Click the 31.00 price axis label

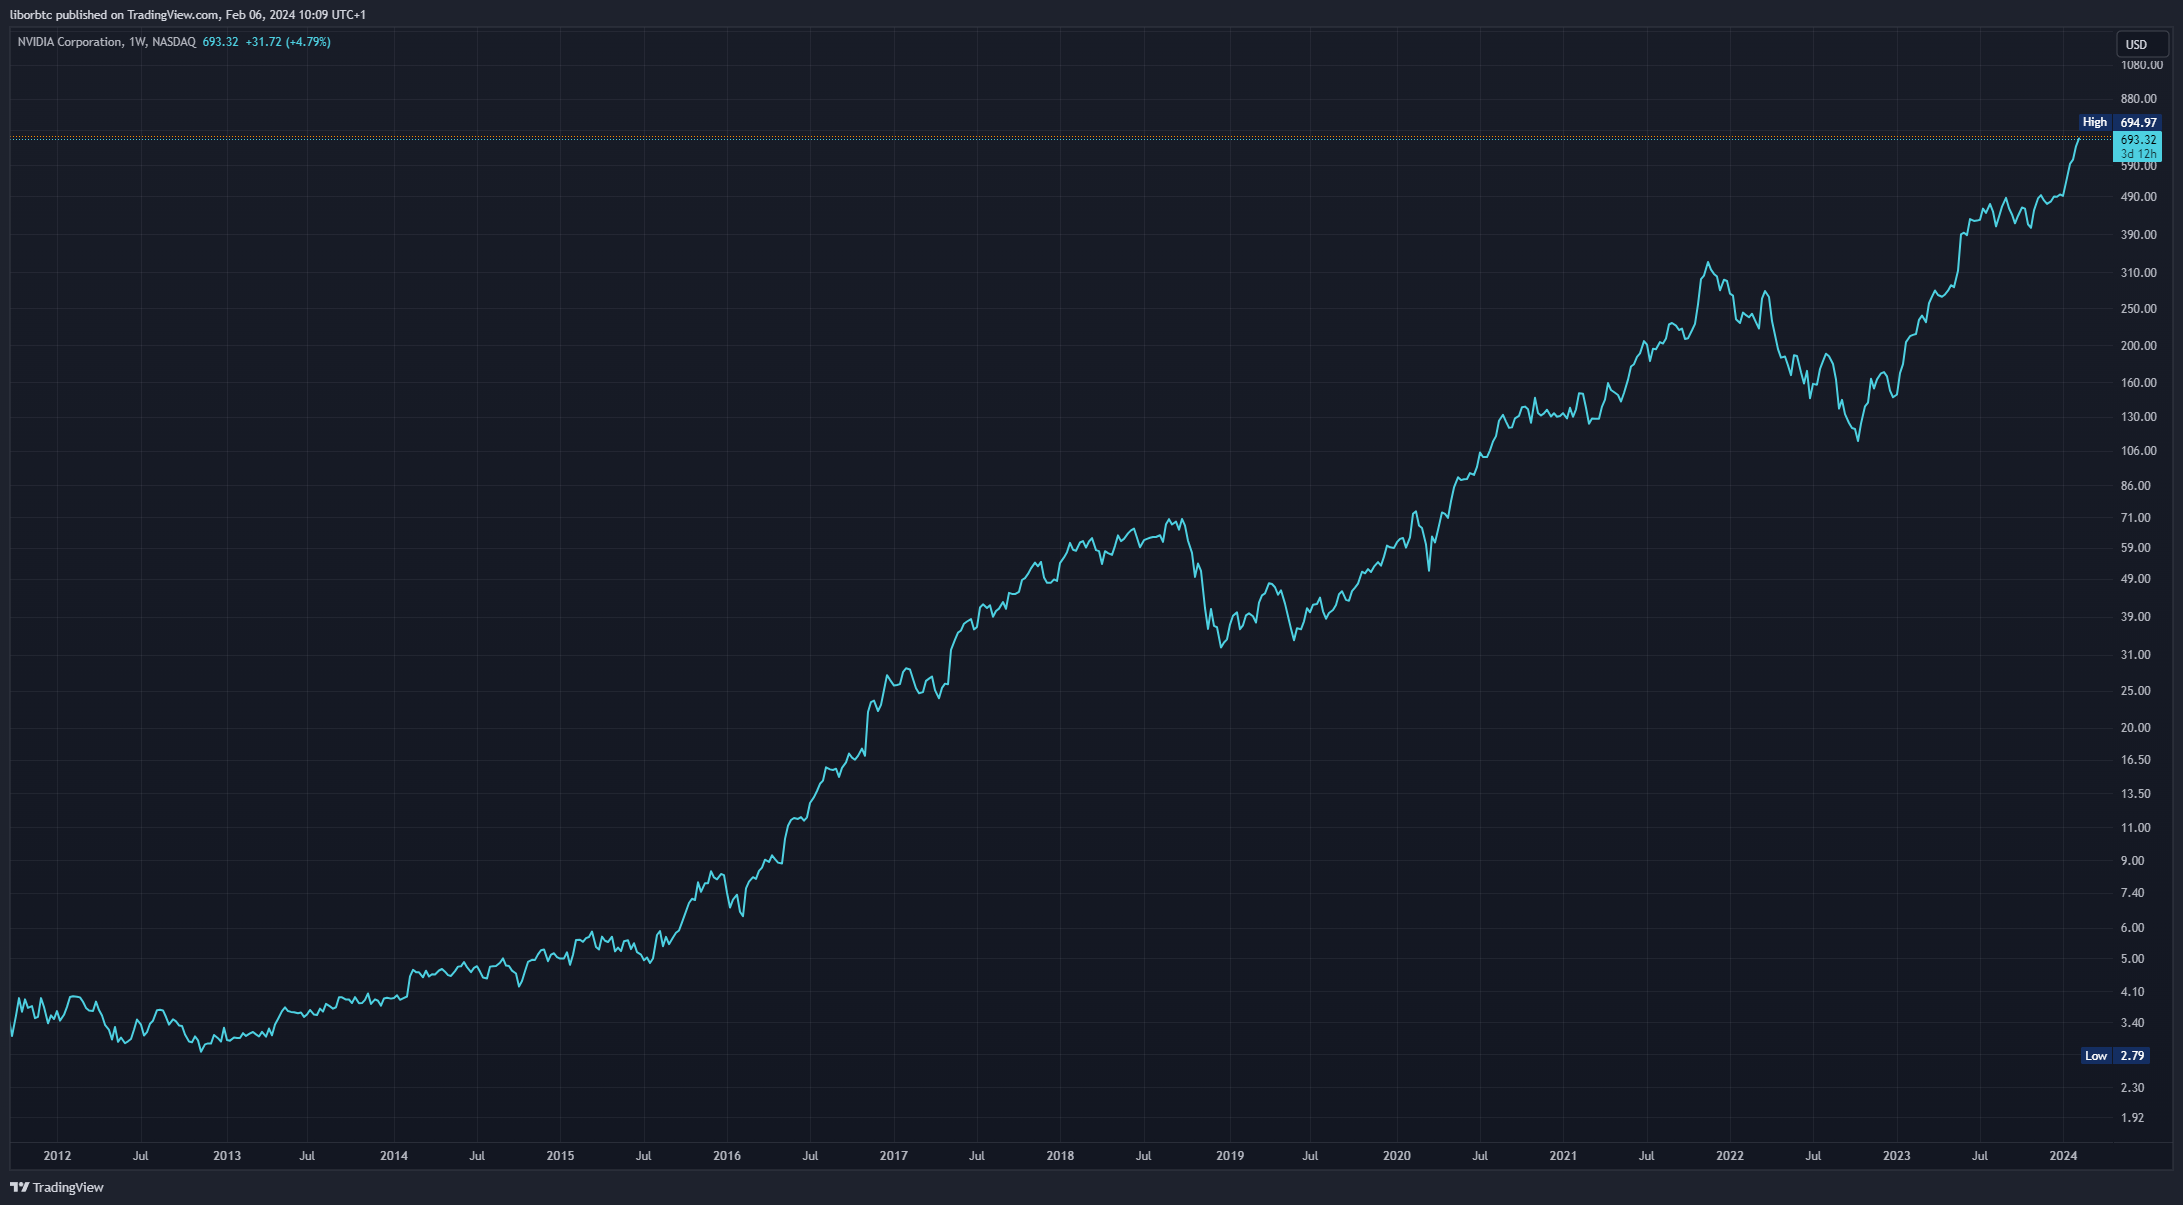point(2135,655)
